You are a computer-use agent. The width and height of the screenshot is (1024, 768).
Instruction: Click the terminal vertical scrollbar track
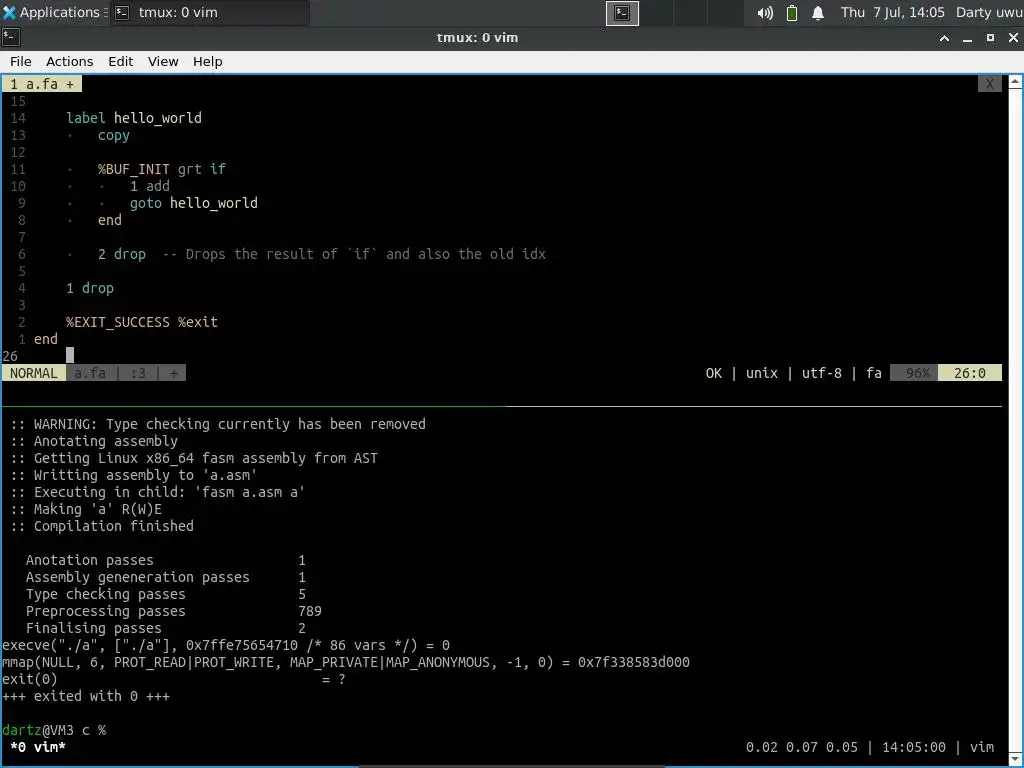click(x=1015, y=421)
